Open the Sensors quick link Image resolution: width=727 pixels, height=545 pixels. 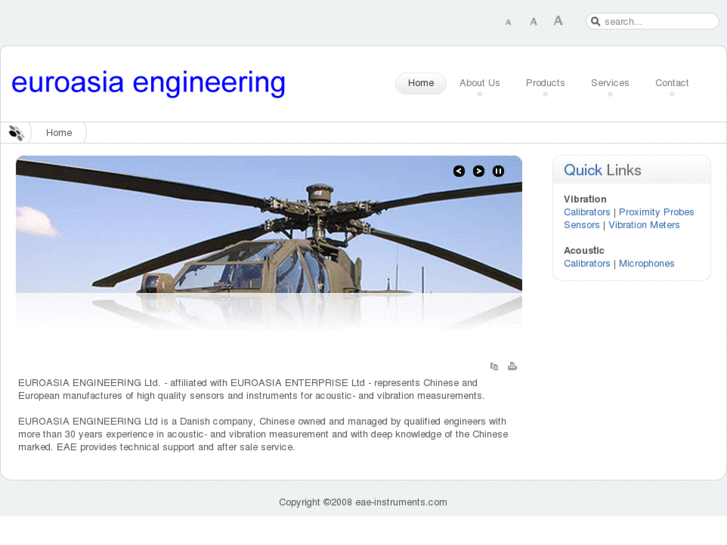click(x=581, y=225)
